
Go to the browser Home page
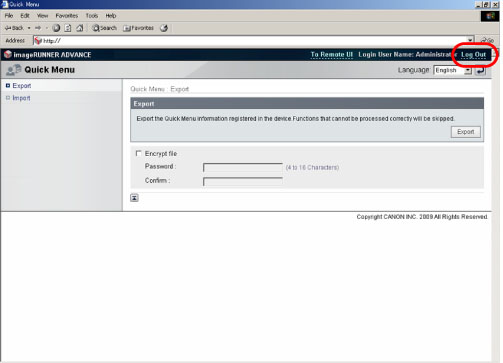tap(79, 28)
